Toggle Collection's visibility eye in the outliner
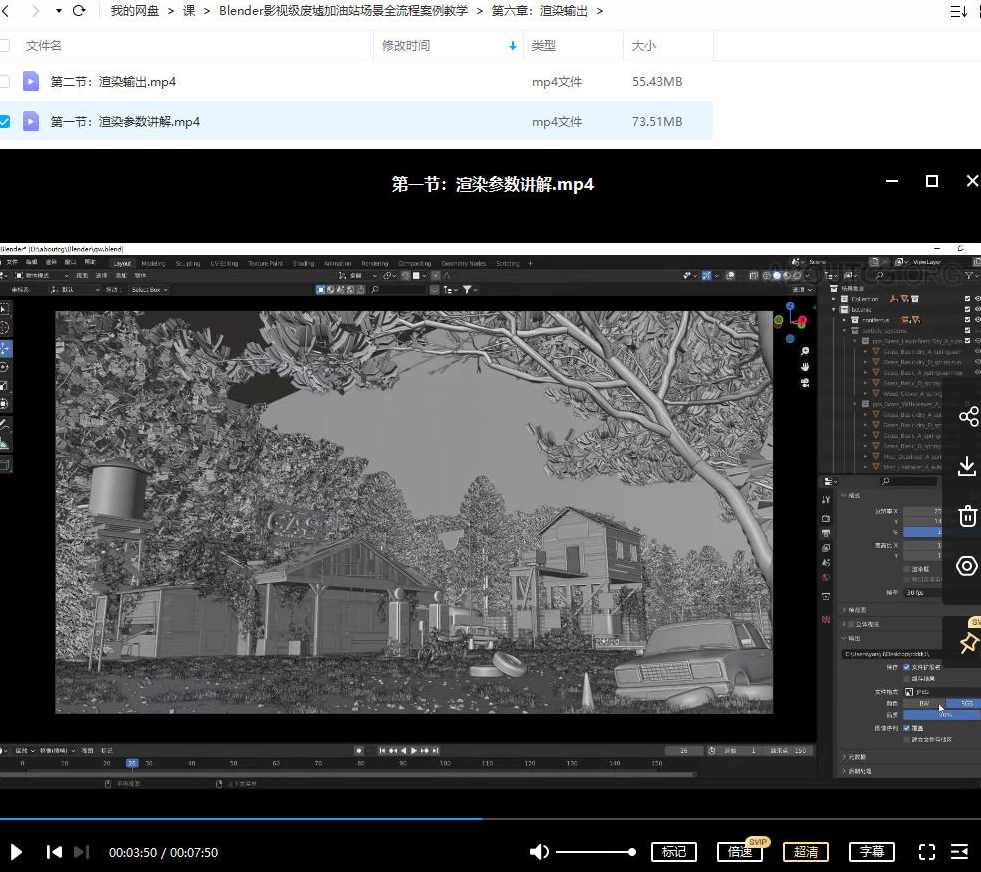This screenshot has width=981, height=872. 977,299
